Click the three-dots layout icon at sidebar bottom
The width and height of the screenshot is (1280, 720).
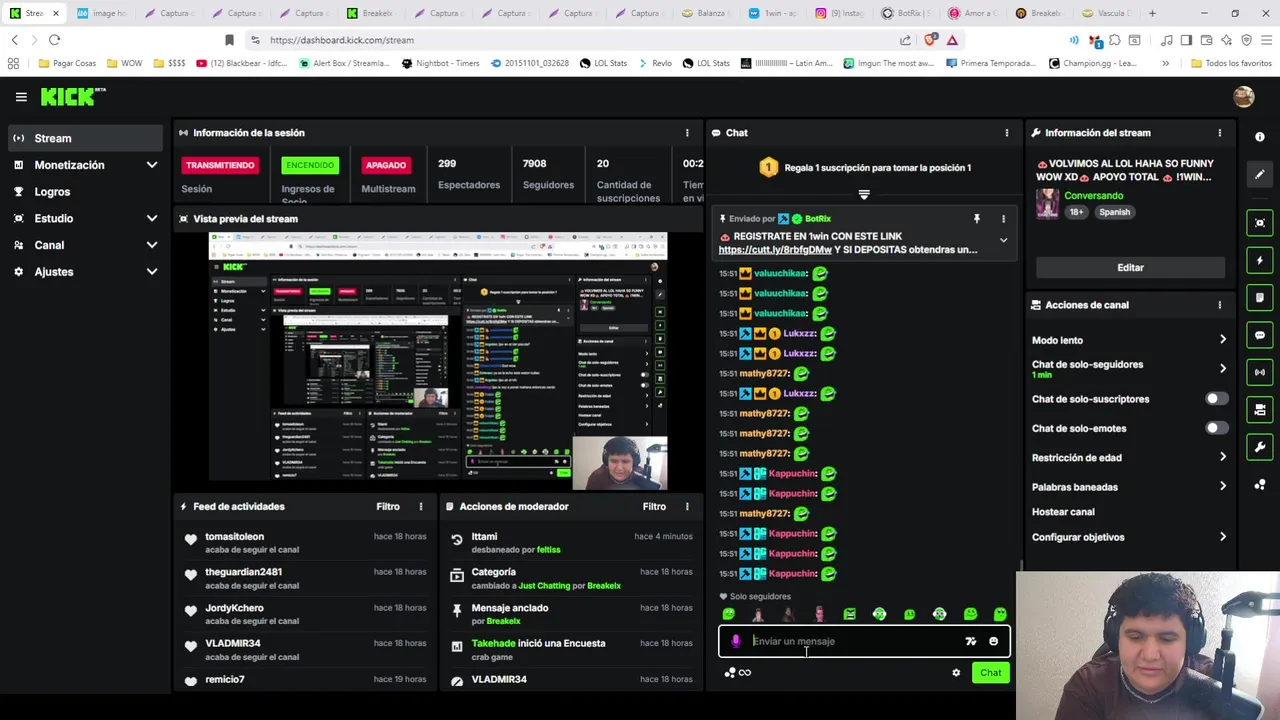pos(1260,485)
